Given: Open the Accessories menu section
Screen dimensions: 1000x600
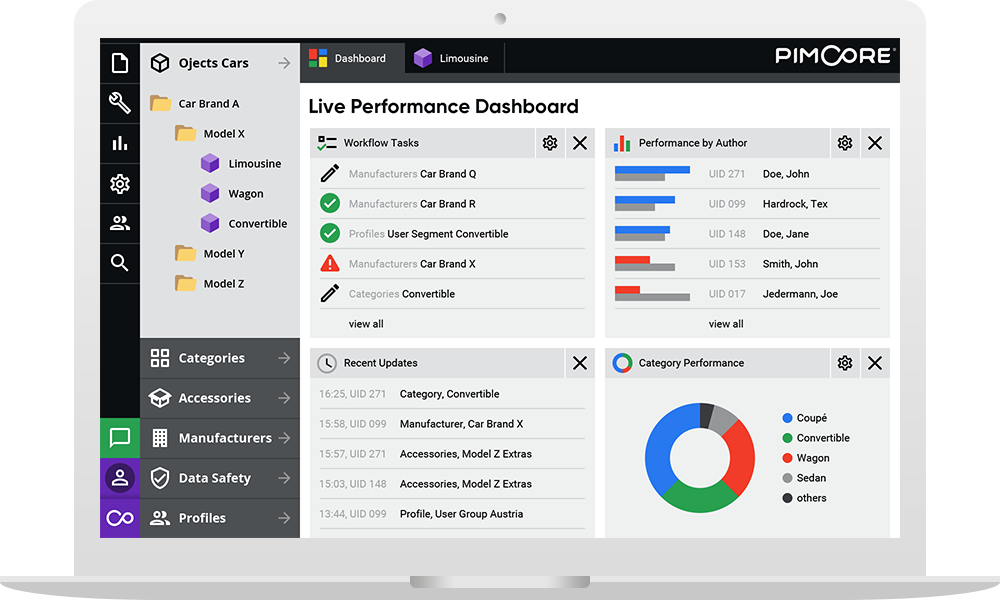Looking at the screenshot, I should point(220,398).
